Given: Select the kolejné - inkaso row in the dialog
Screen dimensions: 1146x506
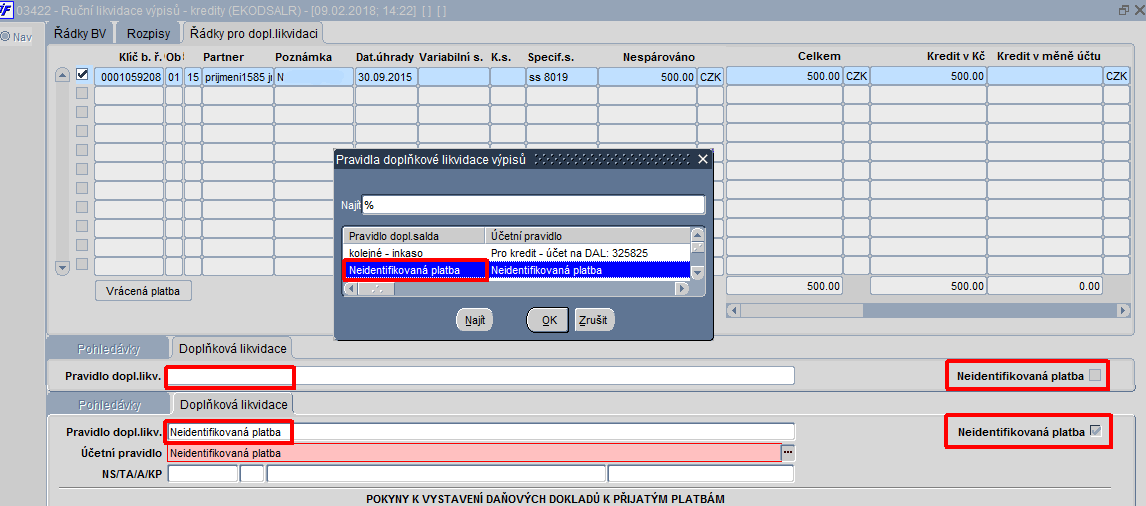Looking at the screenshot, I should tap(516, 252).
